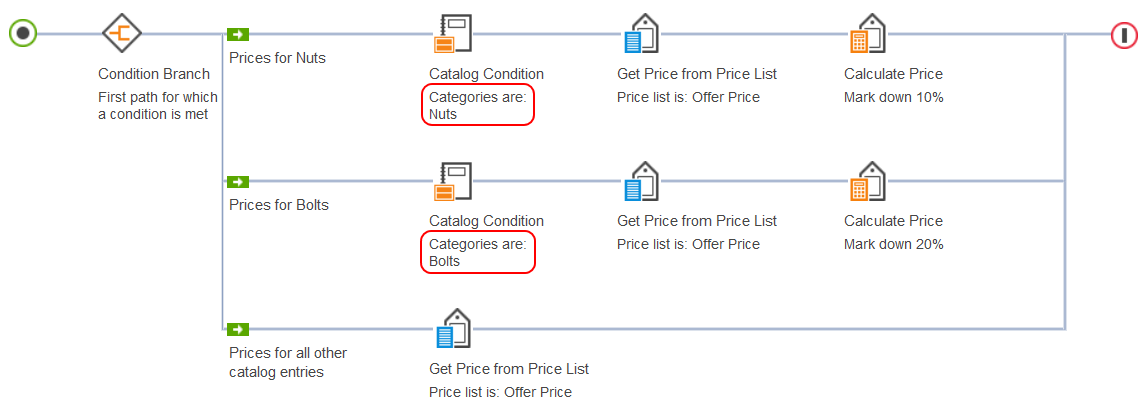Open the Nuts Catalog Condition icon

point(453,34)
